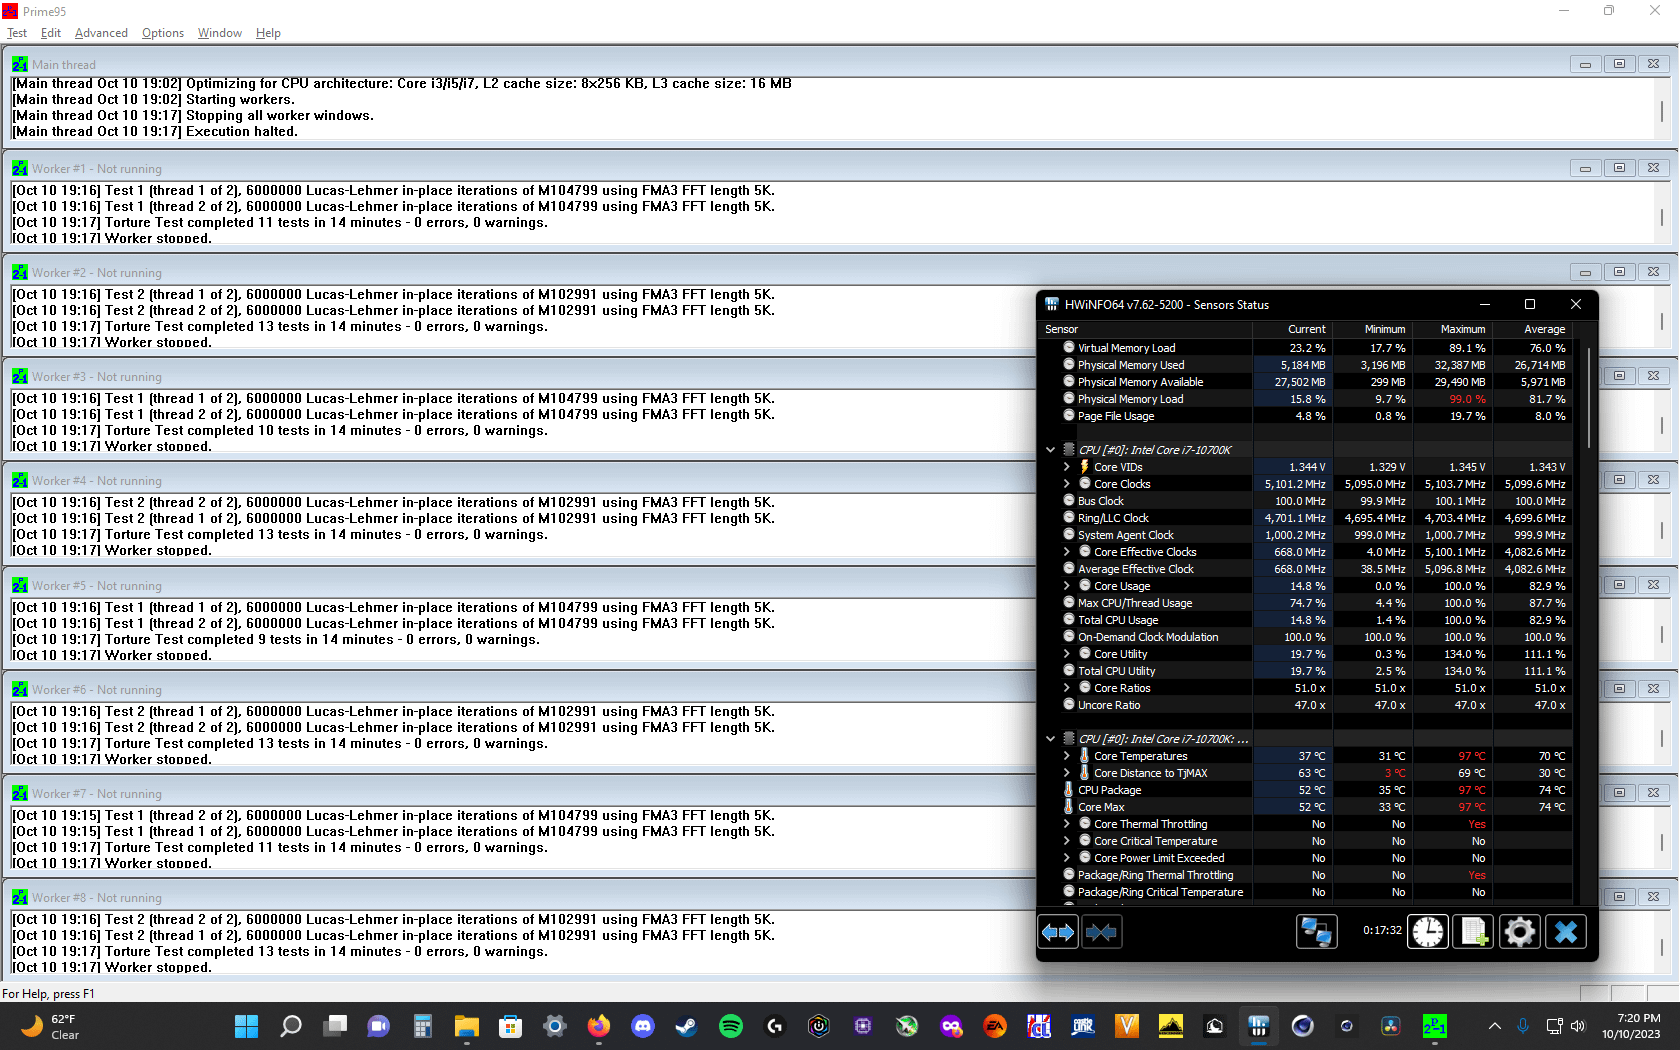Click the Minimum column header

1371,329
